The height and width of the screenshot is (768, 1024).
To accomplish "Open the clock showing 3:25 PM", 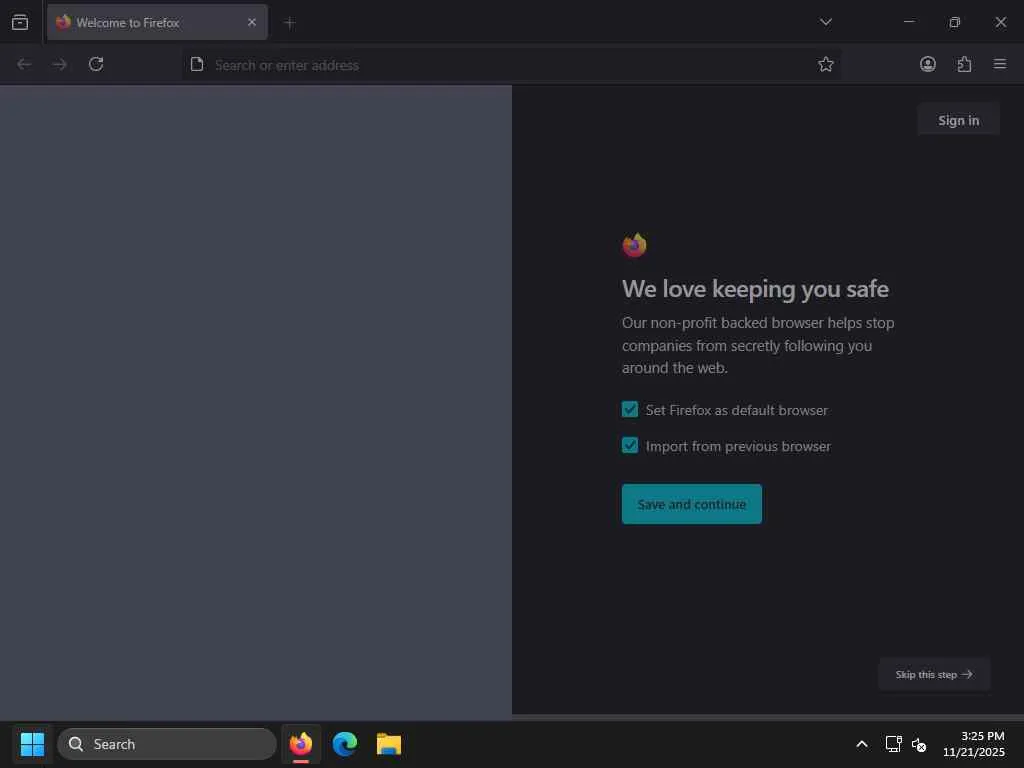I will 973,744.
